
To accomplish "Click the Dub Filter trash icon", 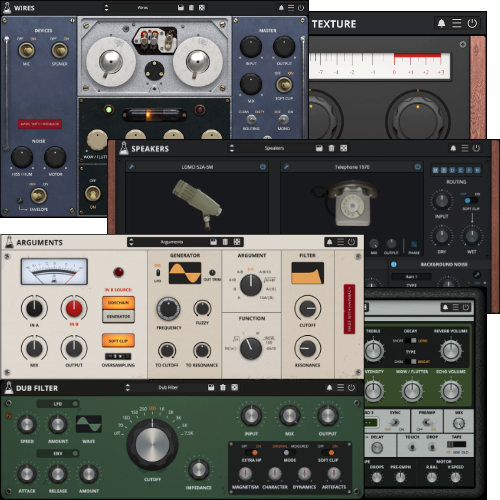I will pyautogui.click(x=223, y=387).
